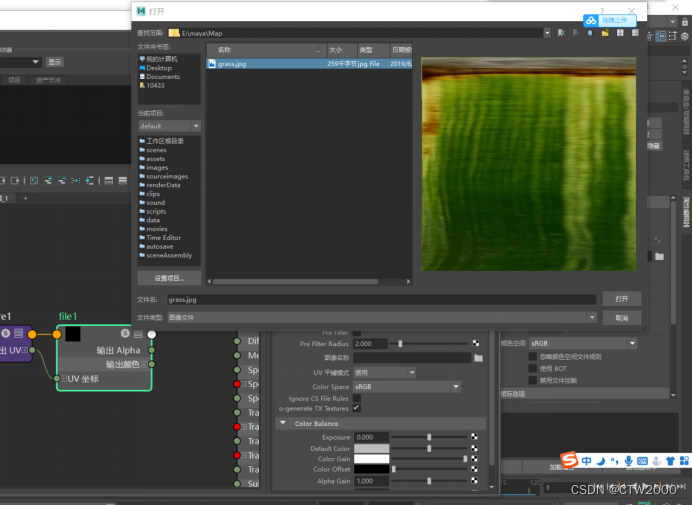Click checker map button next to Alpha Gain
This screenshot has height=505, width=693.
(x=474, y=481)
